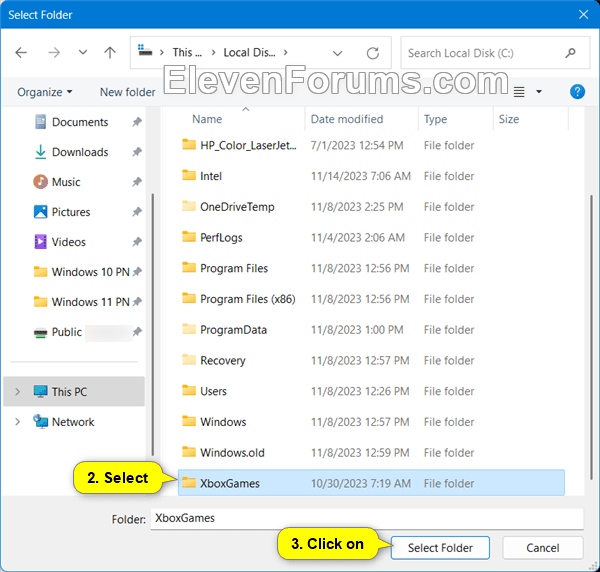600x572 pixels.
Task: Select the XboxGames folder row
Action: 371,483
